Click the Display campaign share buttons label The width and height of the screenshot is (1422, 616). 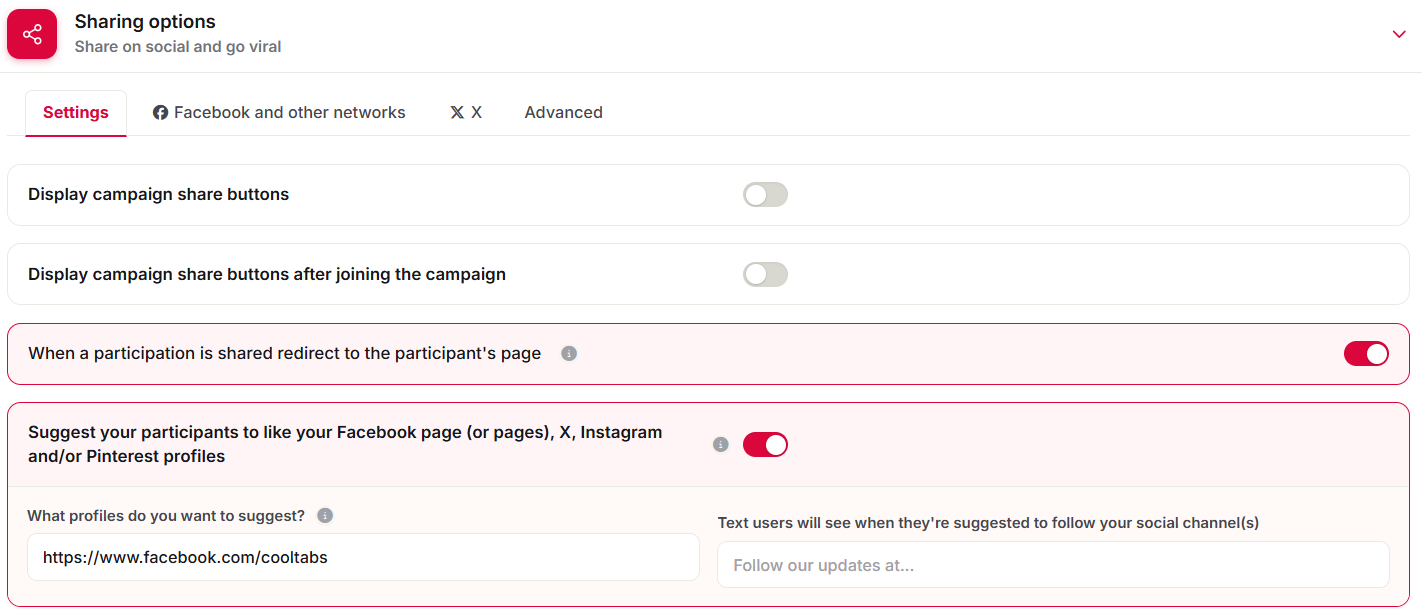click(x=158, y=195)
